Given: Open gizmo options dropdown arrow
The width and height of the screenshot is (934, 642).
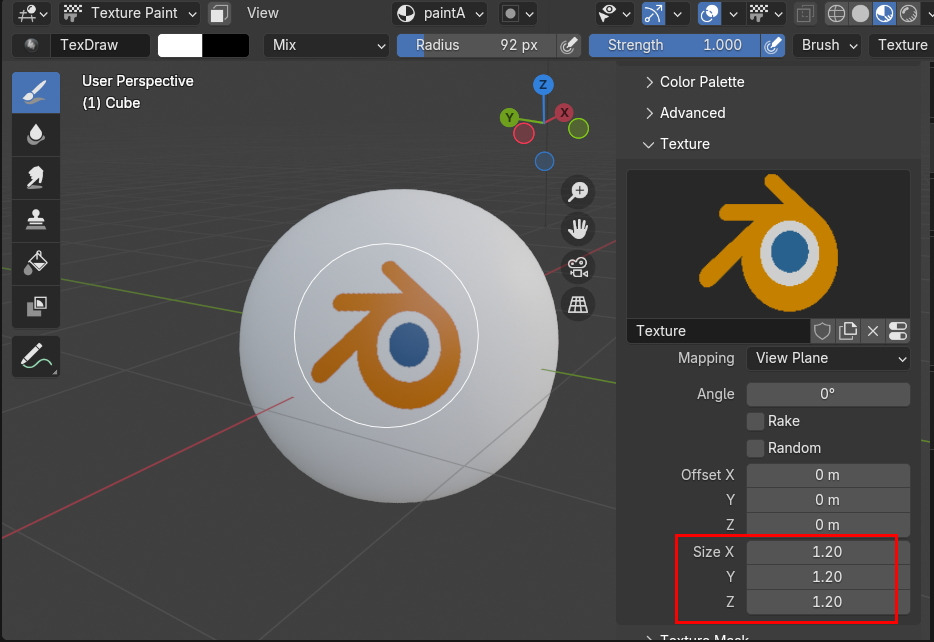Looking at the screenshot, I should [677, 13].
